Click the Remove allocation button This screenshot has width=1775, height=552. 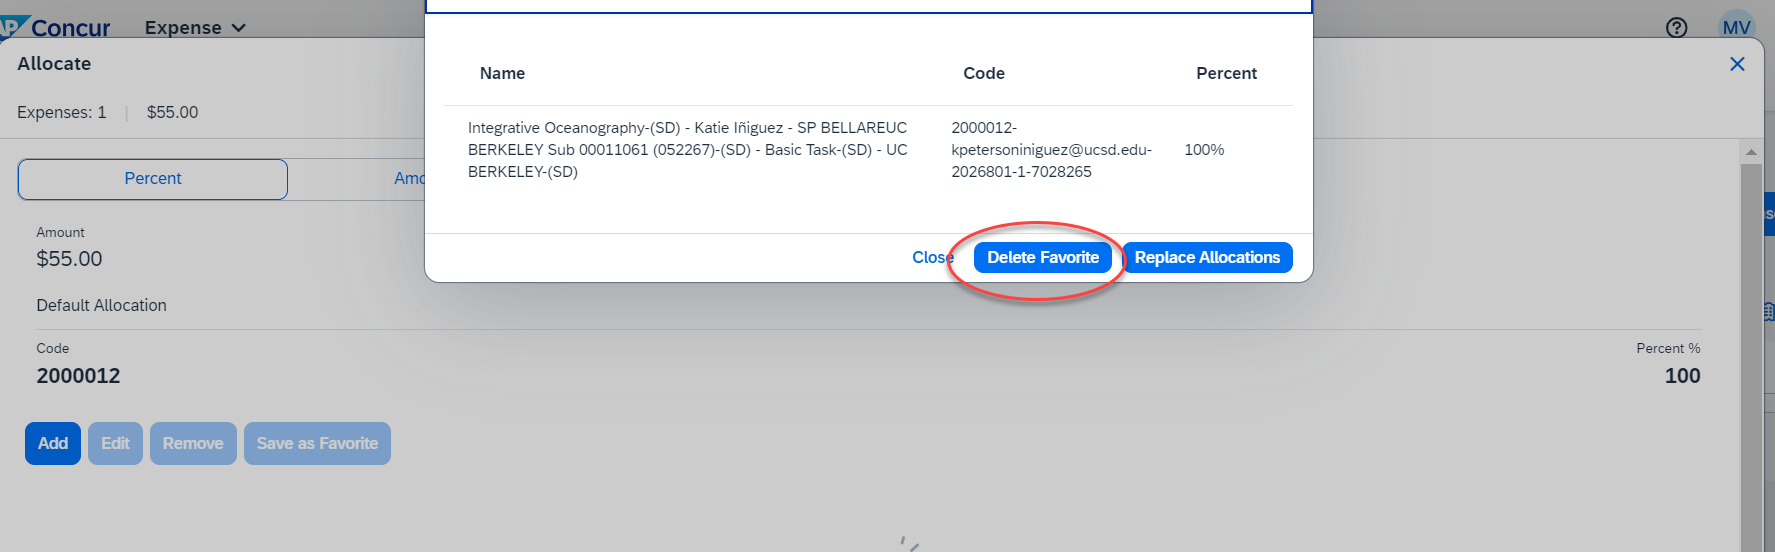(x=193, y=444)
